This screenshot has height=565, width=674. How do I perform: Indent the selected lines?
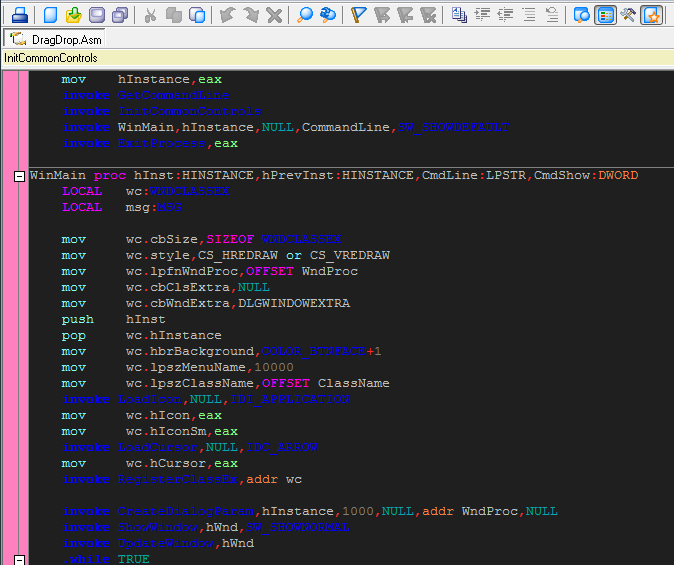[482, 15]
